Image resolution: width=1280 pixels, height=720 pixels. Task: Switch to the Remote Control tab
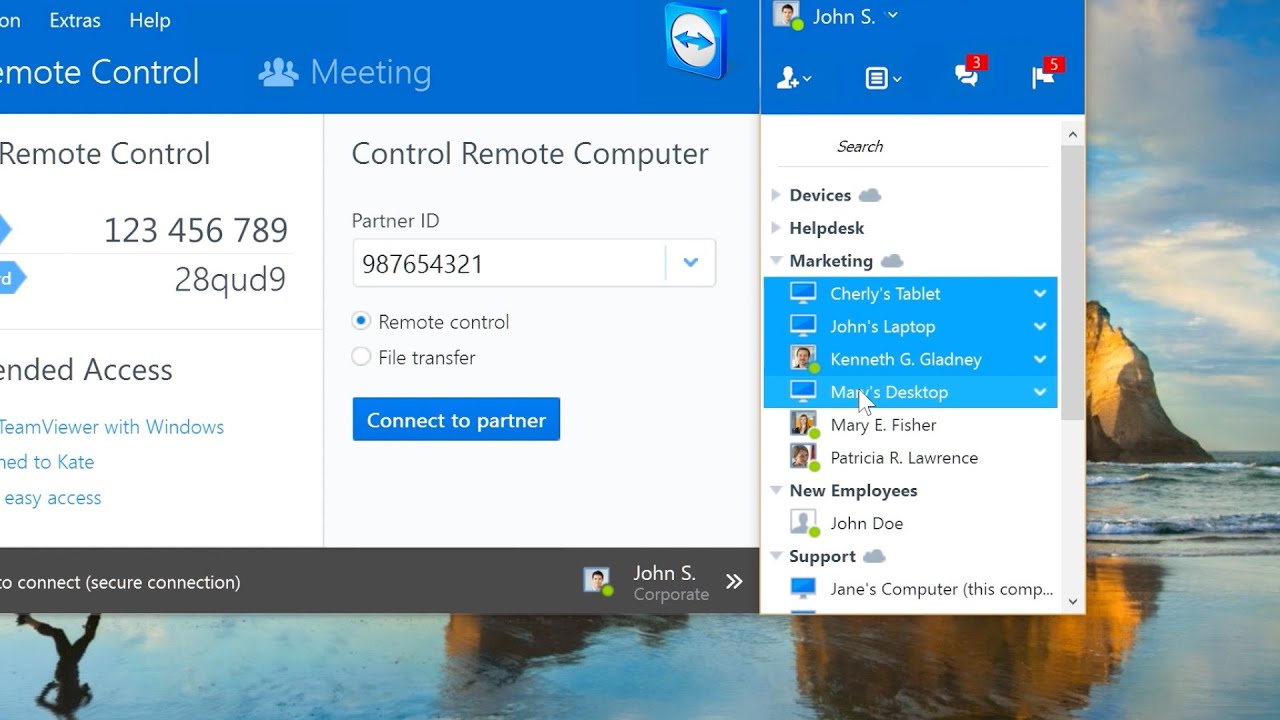pyautogui.click(x=100, y=72)
